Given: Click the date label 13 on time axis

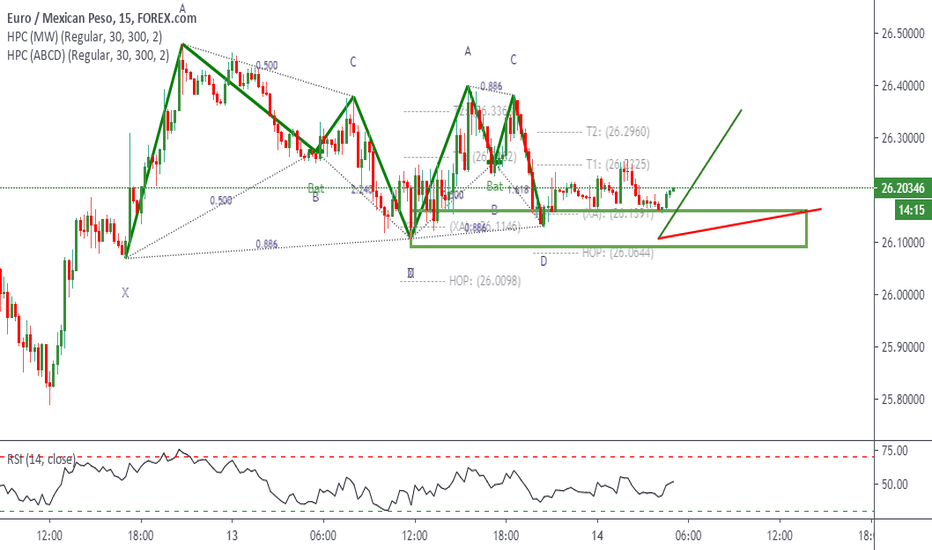Looking at the screenshot, I should (232, 536).
